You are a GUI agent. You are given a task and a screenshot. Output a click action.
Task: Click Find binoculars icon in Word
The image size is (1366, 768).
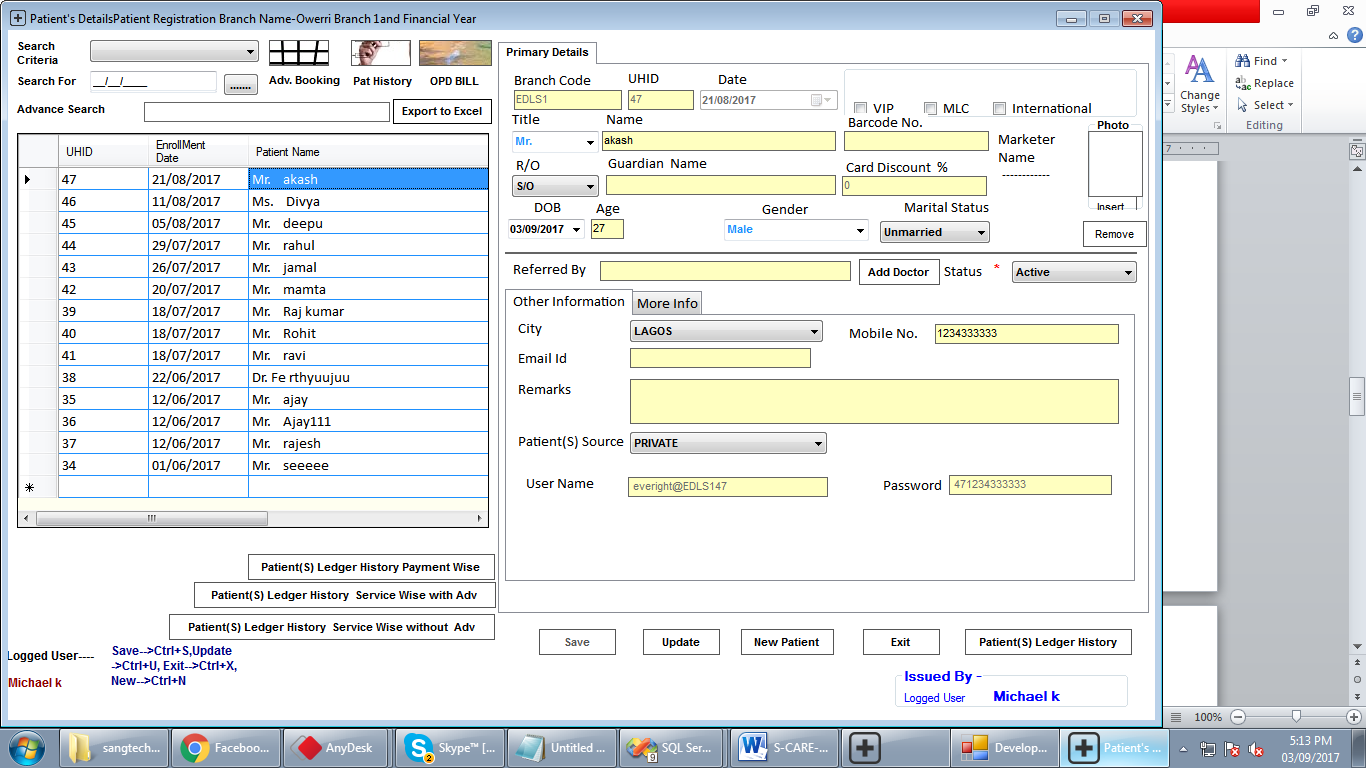click(x=1243, y=61)
